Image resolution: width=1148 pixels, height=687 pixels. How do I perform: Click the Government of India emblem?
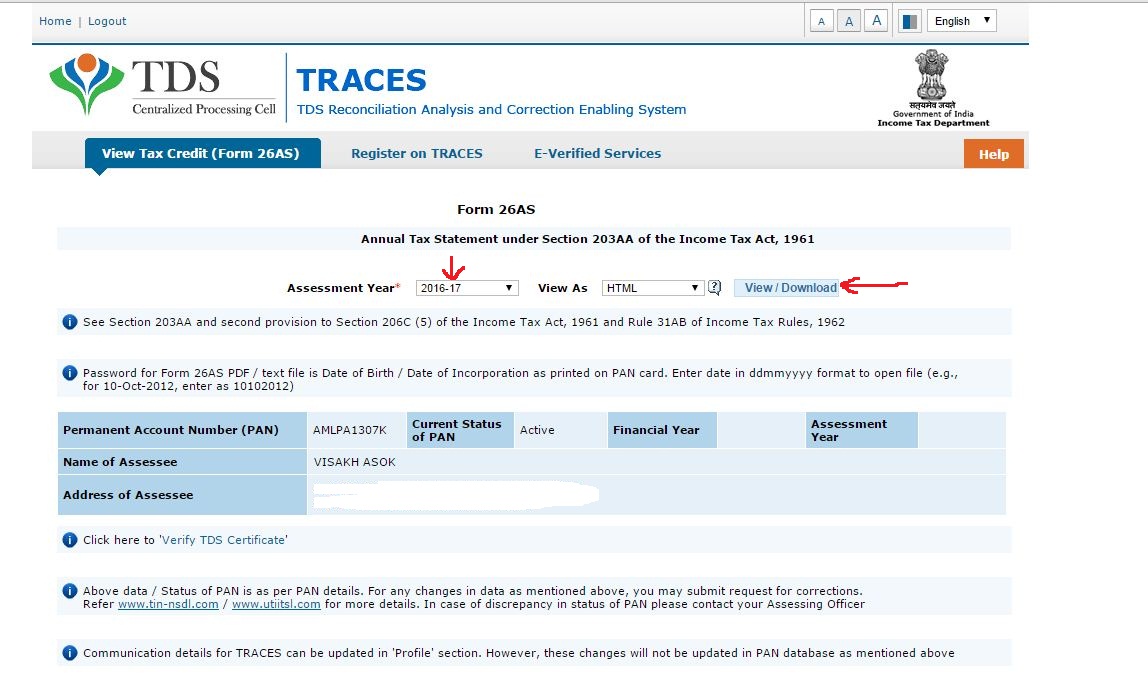933,88
